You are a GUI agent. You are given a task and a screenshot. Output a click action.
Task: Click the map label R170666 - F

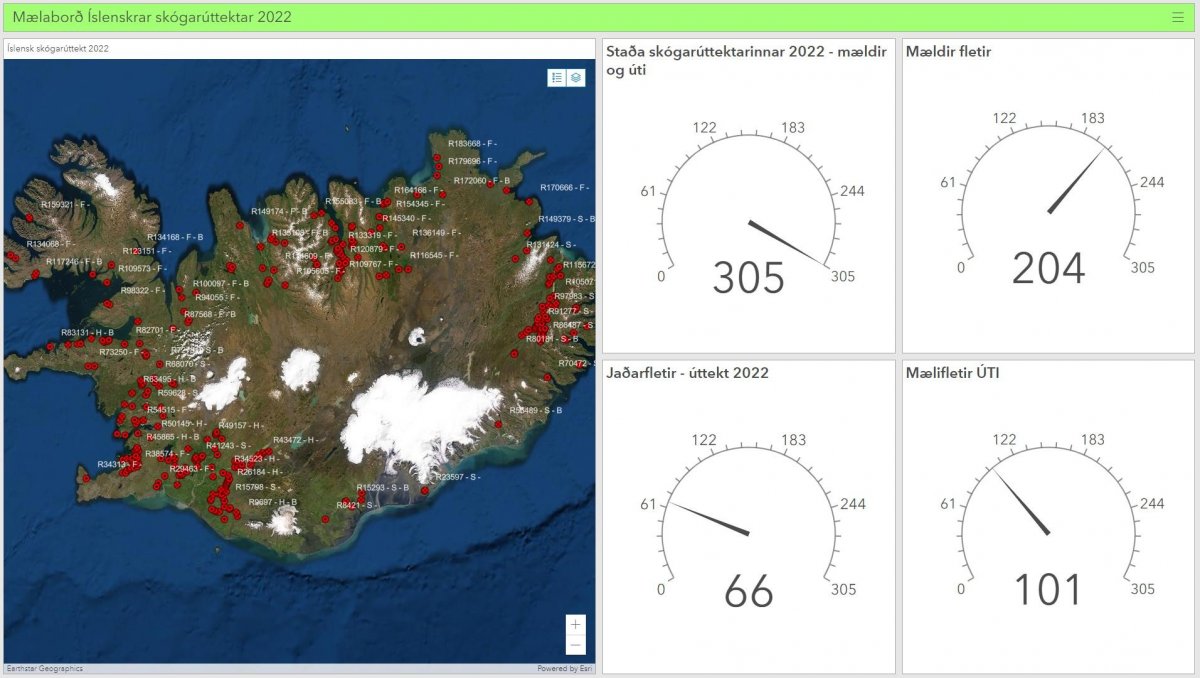(x=564, y=188)
